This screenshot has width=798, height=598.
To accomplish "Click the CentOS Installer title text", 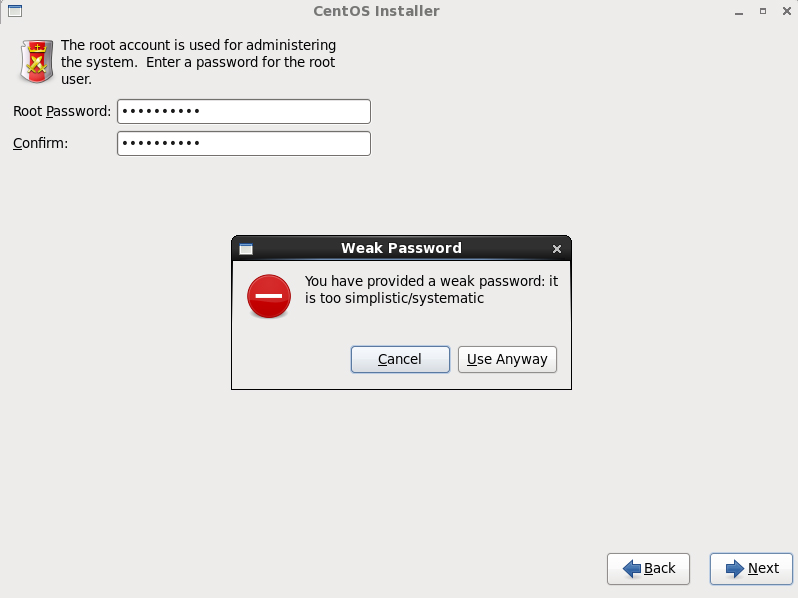I will pyautogui.click(x=376, y=11).
